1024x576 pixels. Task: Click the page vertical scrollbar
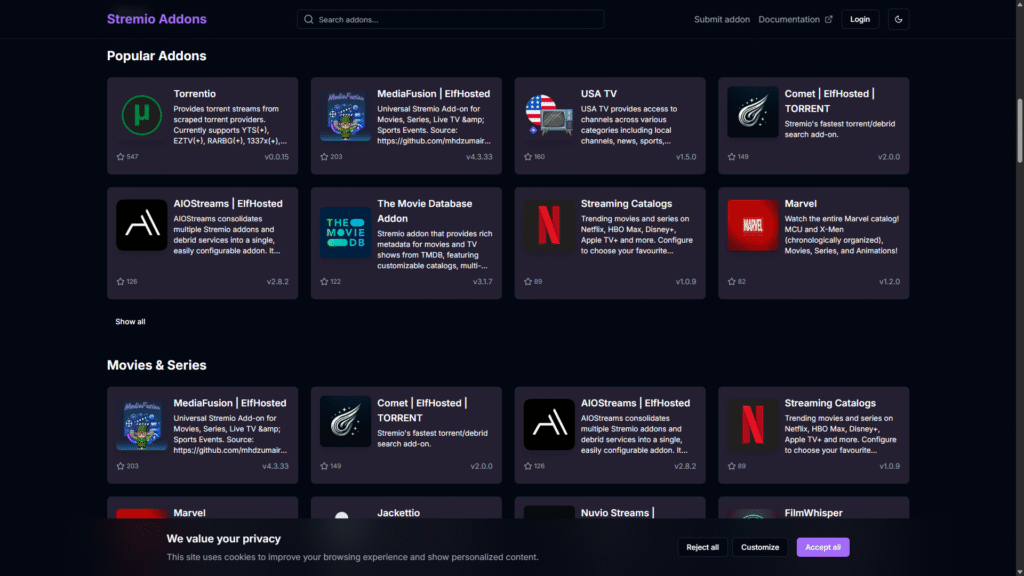[x=1019, y=131]
